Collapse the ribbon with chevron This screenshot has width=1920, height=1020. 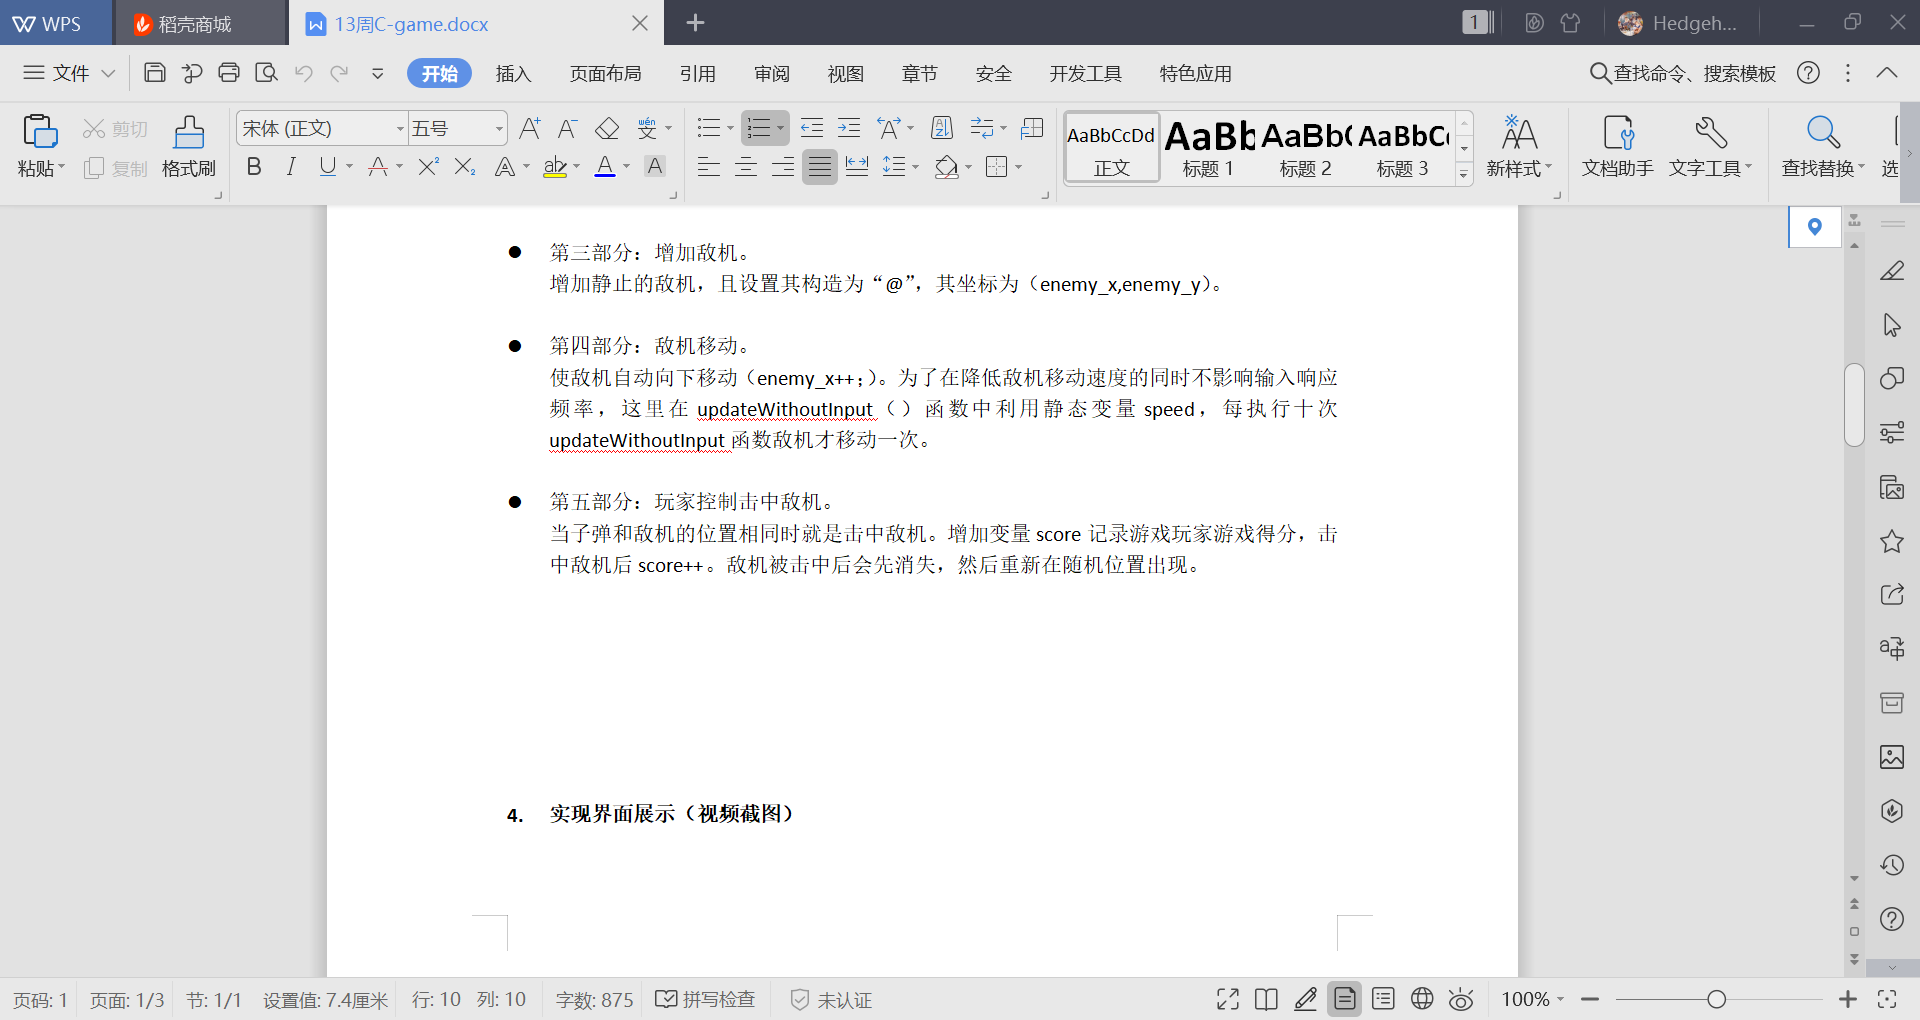click(1887, 73)
